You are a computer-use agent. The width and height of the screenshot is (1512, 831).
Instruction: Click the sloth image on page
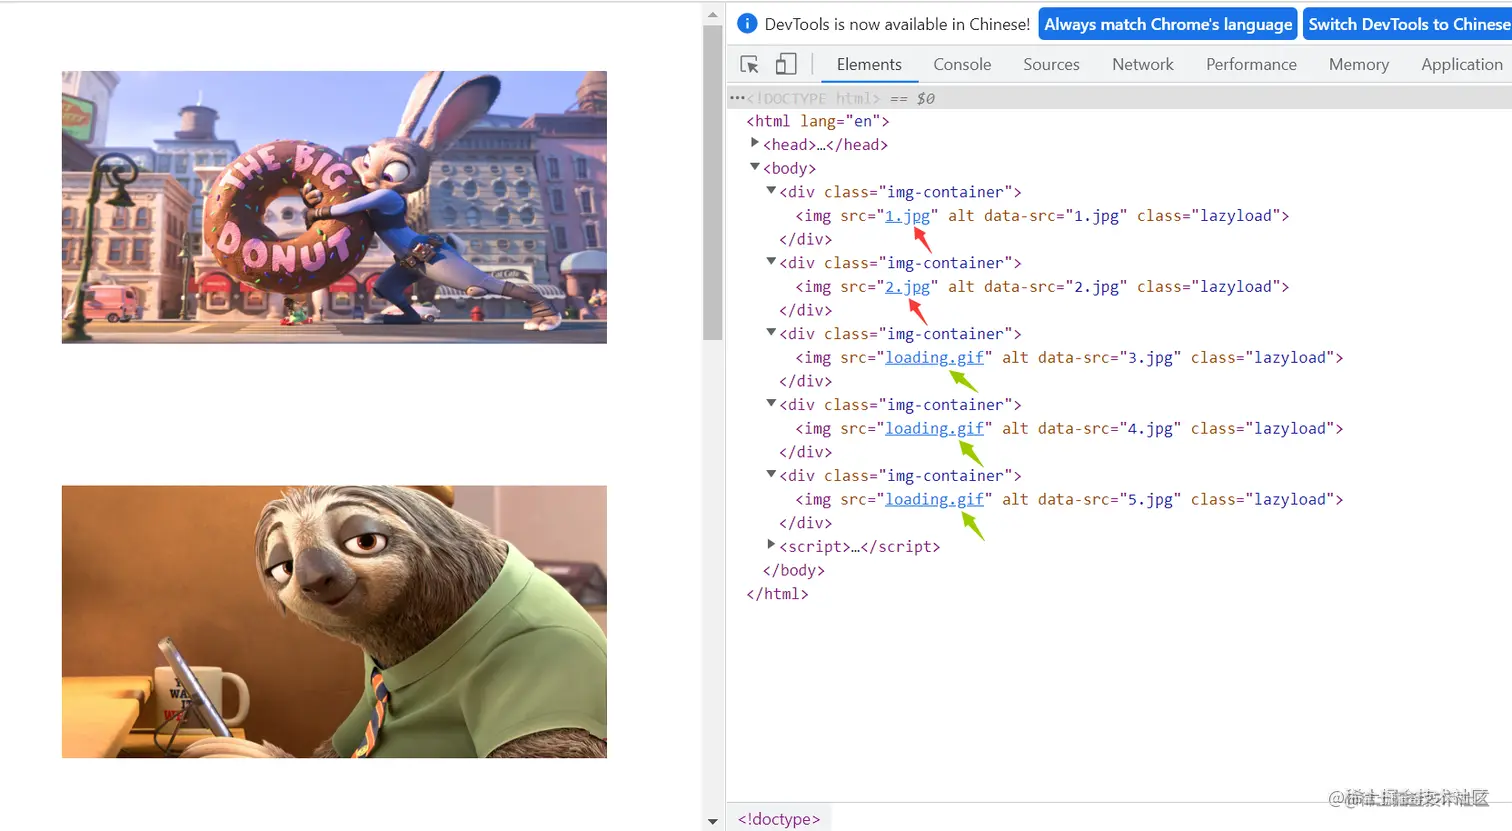[334, 622]
